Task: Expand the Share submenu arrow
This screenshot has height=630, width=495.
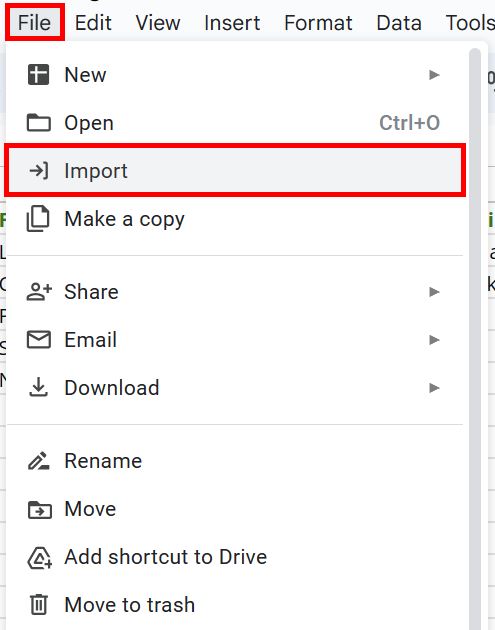Action: tap(434, 292)
